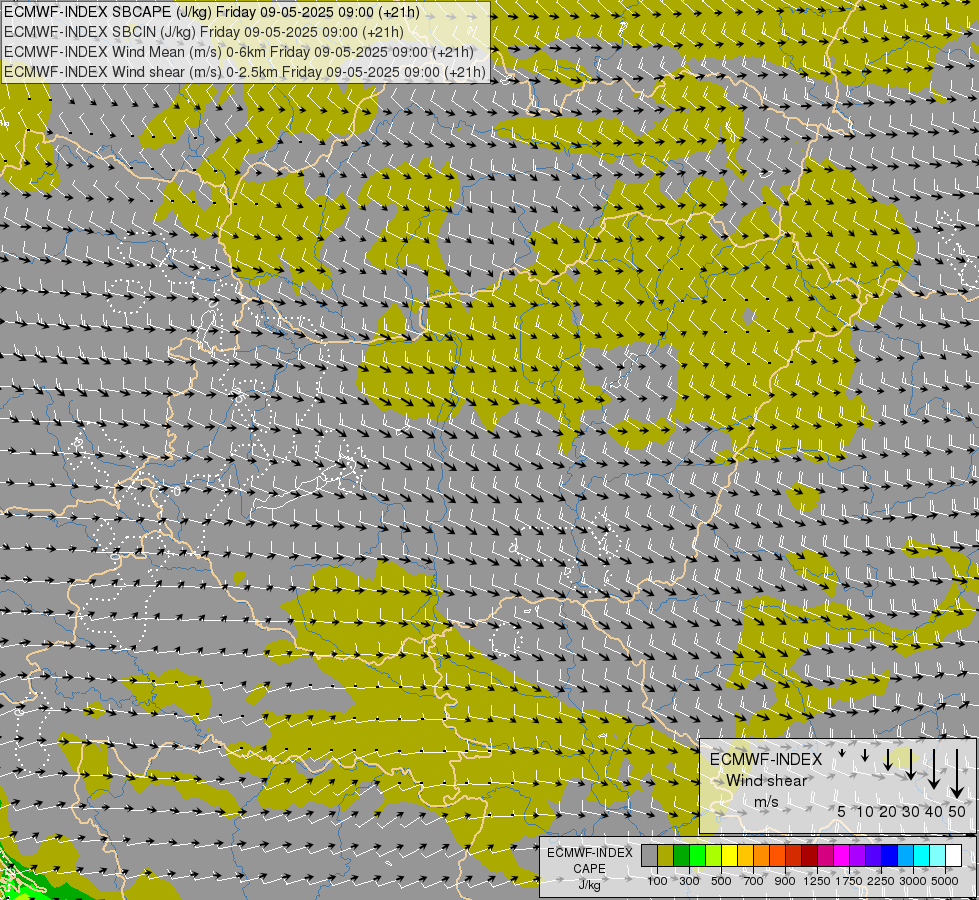The height and width of the screenshot is (900, 979).
Task: Click the 30 m/s wind shear legend arrow
Action: pyautogui.click(x=910, y=764)
